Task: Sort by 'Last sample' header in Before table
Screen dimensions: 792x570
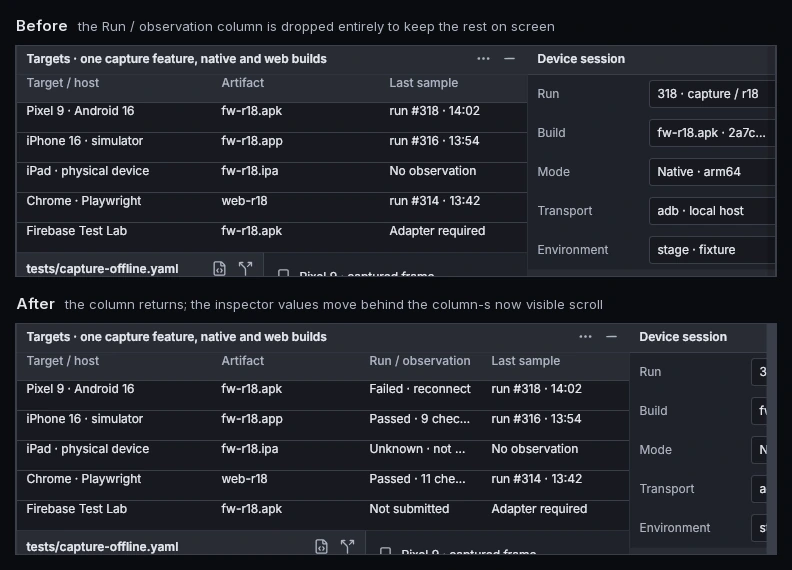Action: [423, 83]
